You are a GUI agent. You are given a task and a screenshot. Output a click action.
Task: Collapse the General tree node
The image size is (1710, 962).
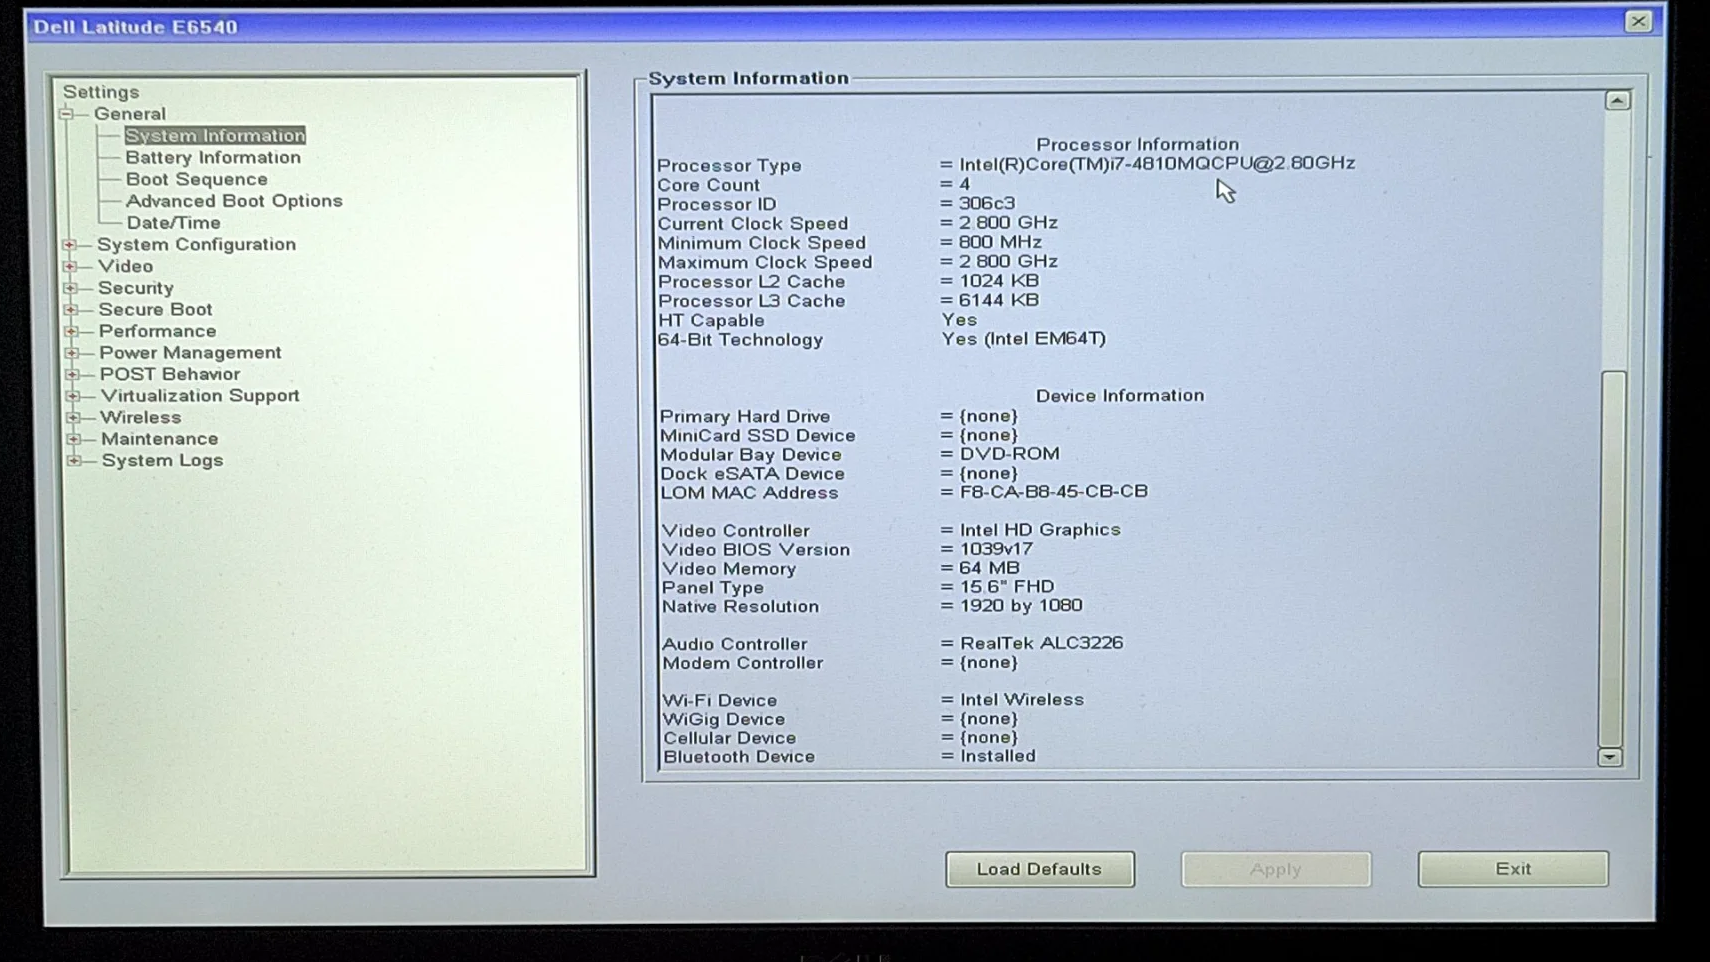point(67,114)
